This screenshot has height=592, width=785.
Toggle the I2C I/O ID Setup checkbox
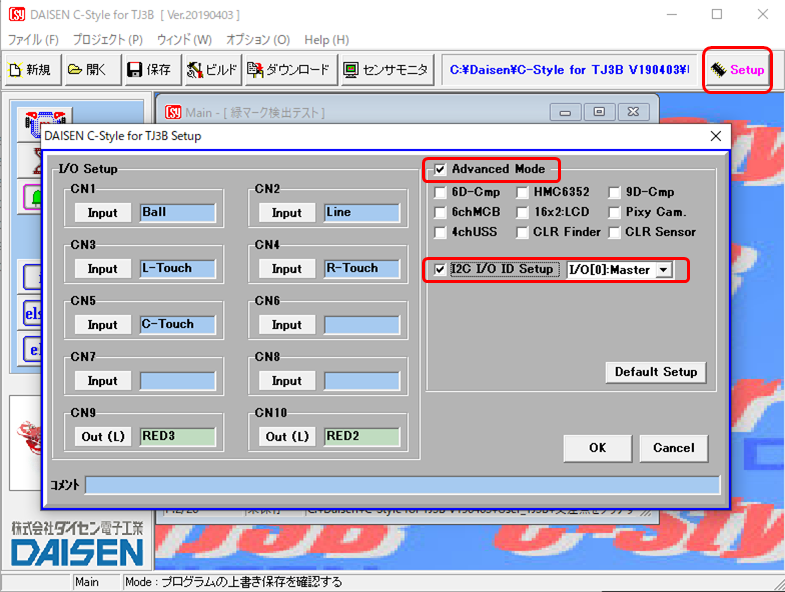click(440, 269)
